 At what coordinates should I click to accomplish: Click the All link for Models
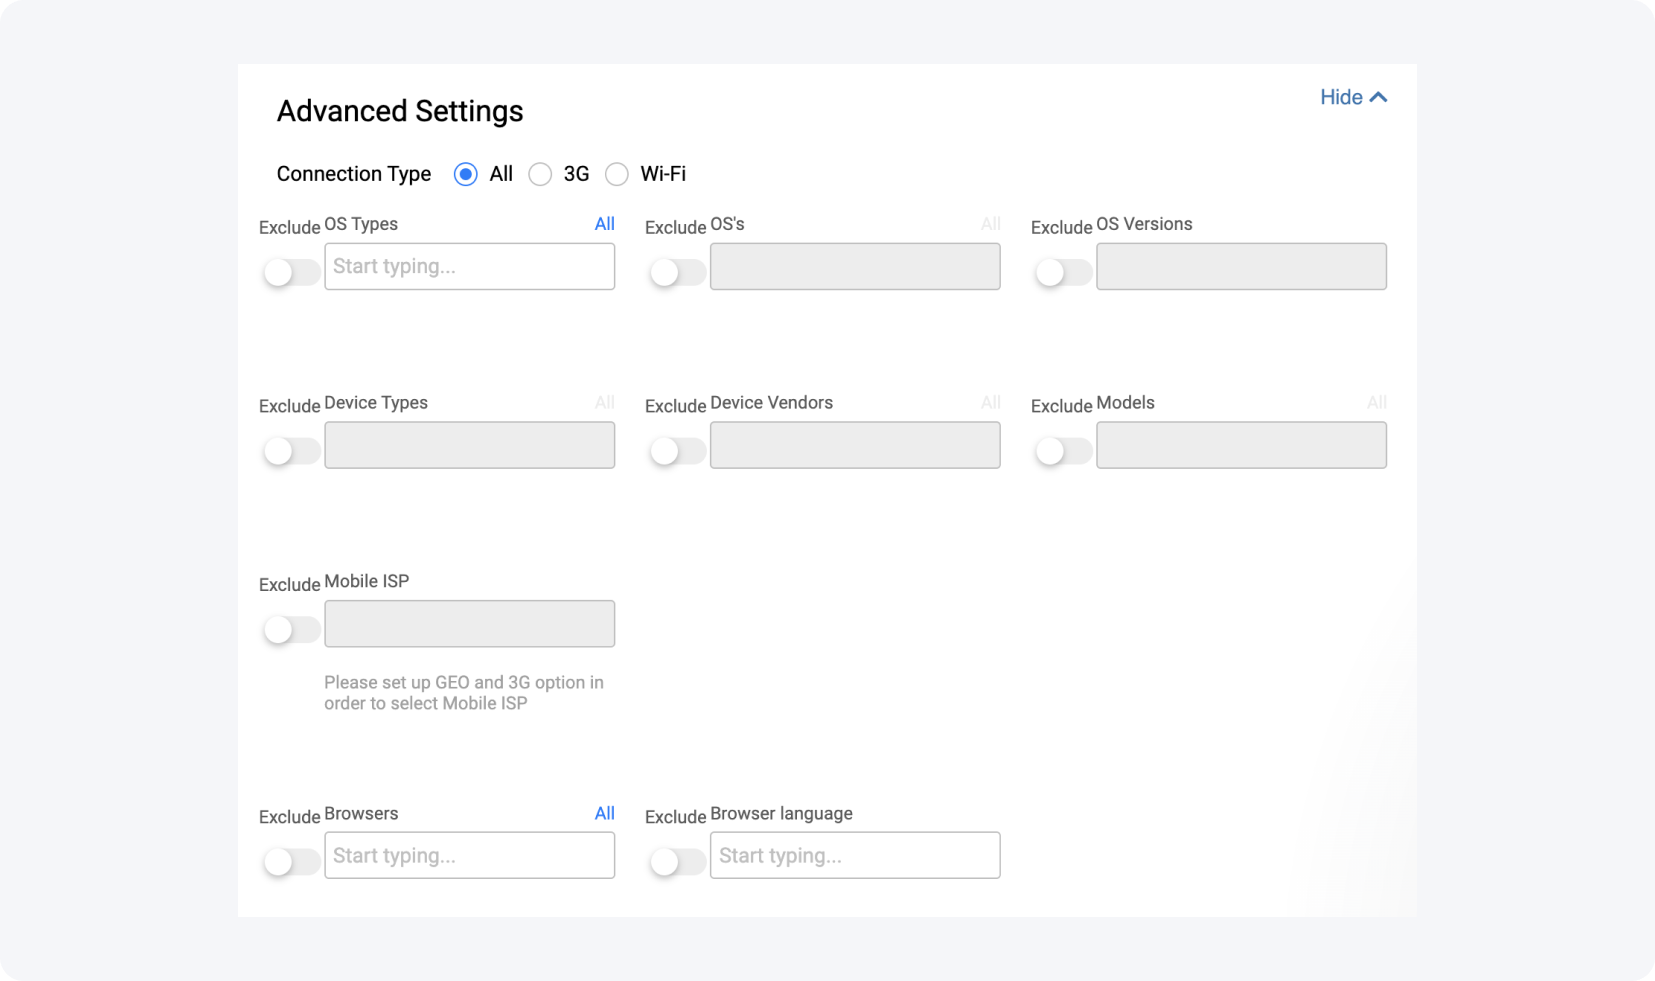point(1376,402)
